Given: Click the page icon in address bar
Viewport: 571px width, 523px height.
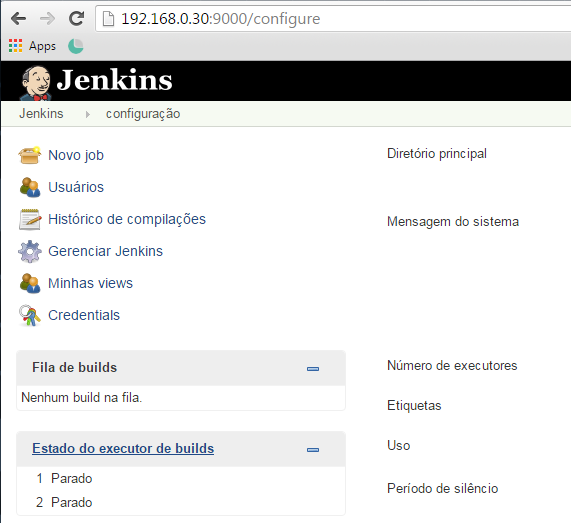Looking at the screenshot, I should (109, 19).
